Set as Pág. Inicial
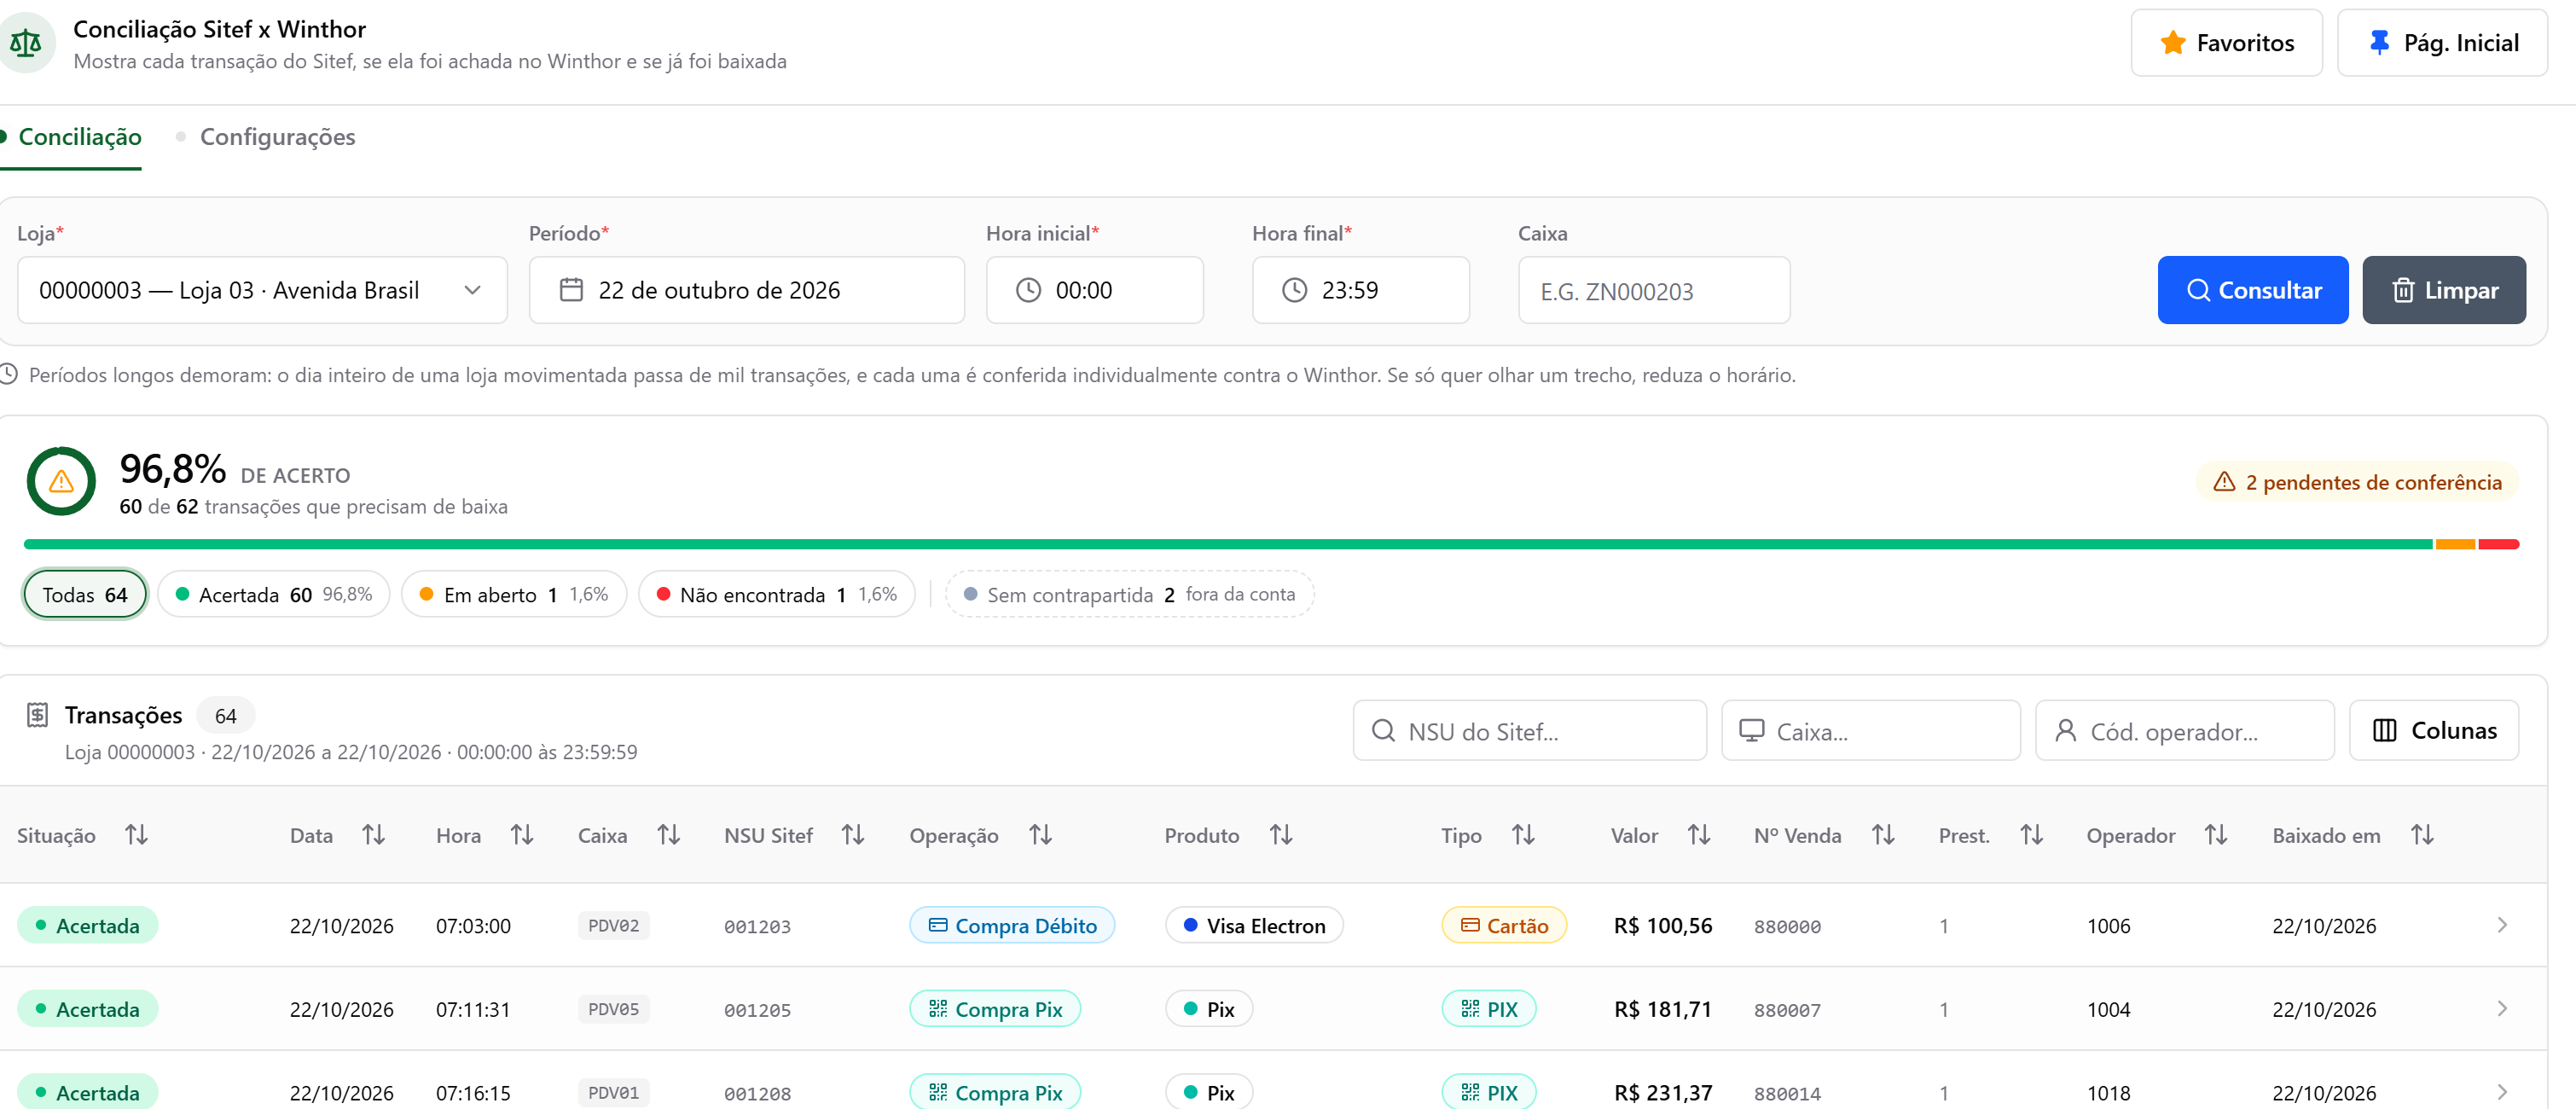 [2442, 43]
